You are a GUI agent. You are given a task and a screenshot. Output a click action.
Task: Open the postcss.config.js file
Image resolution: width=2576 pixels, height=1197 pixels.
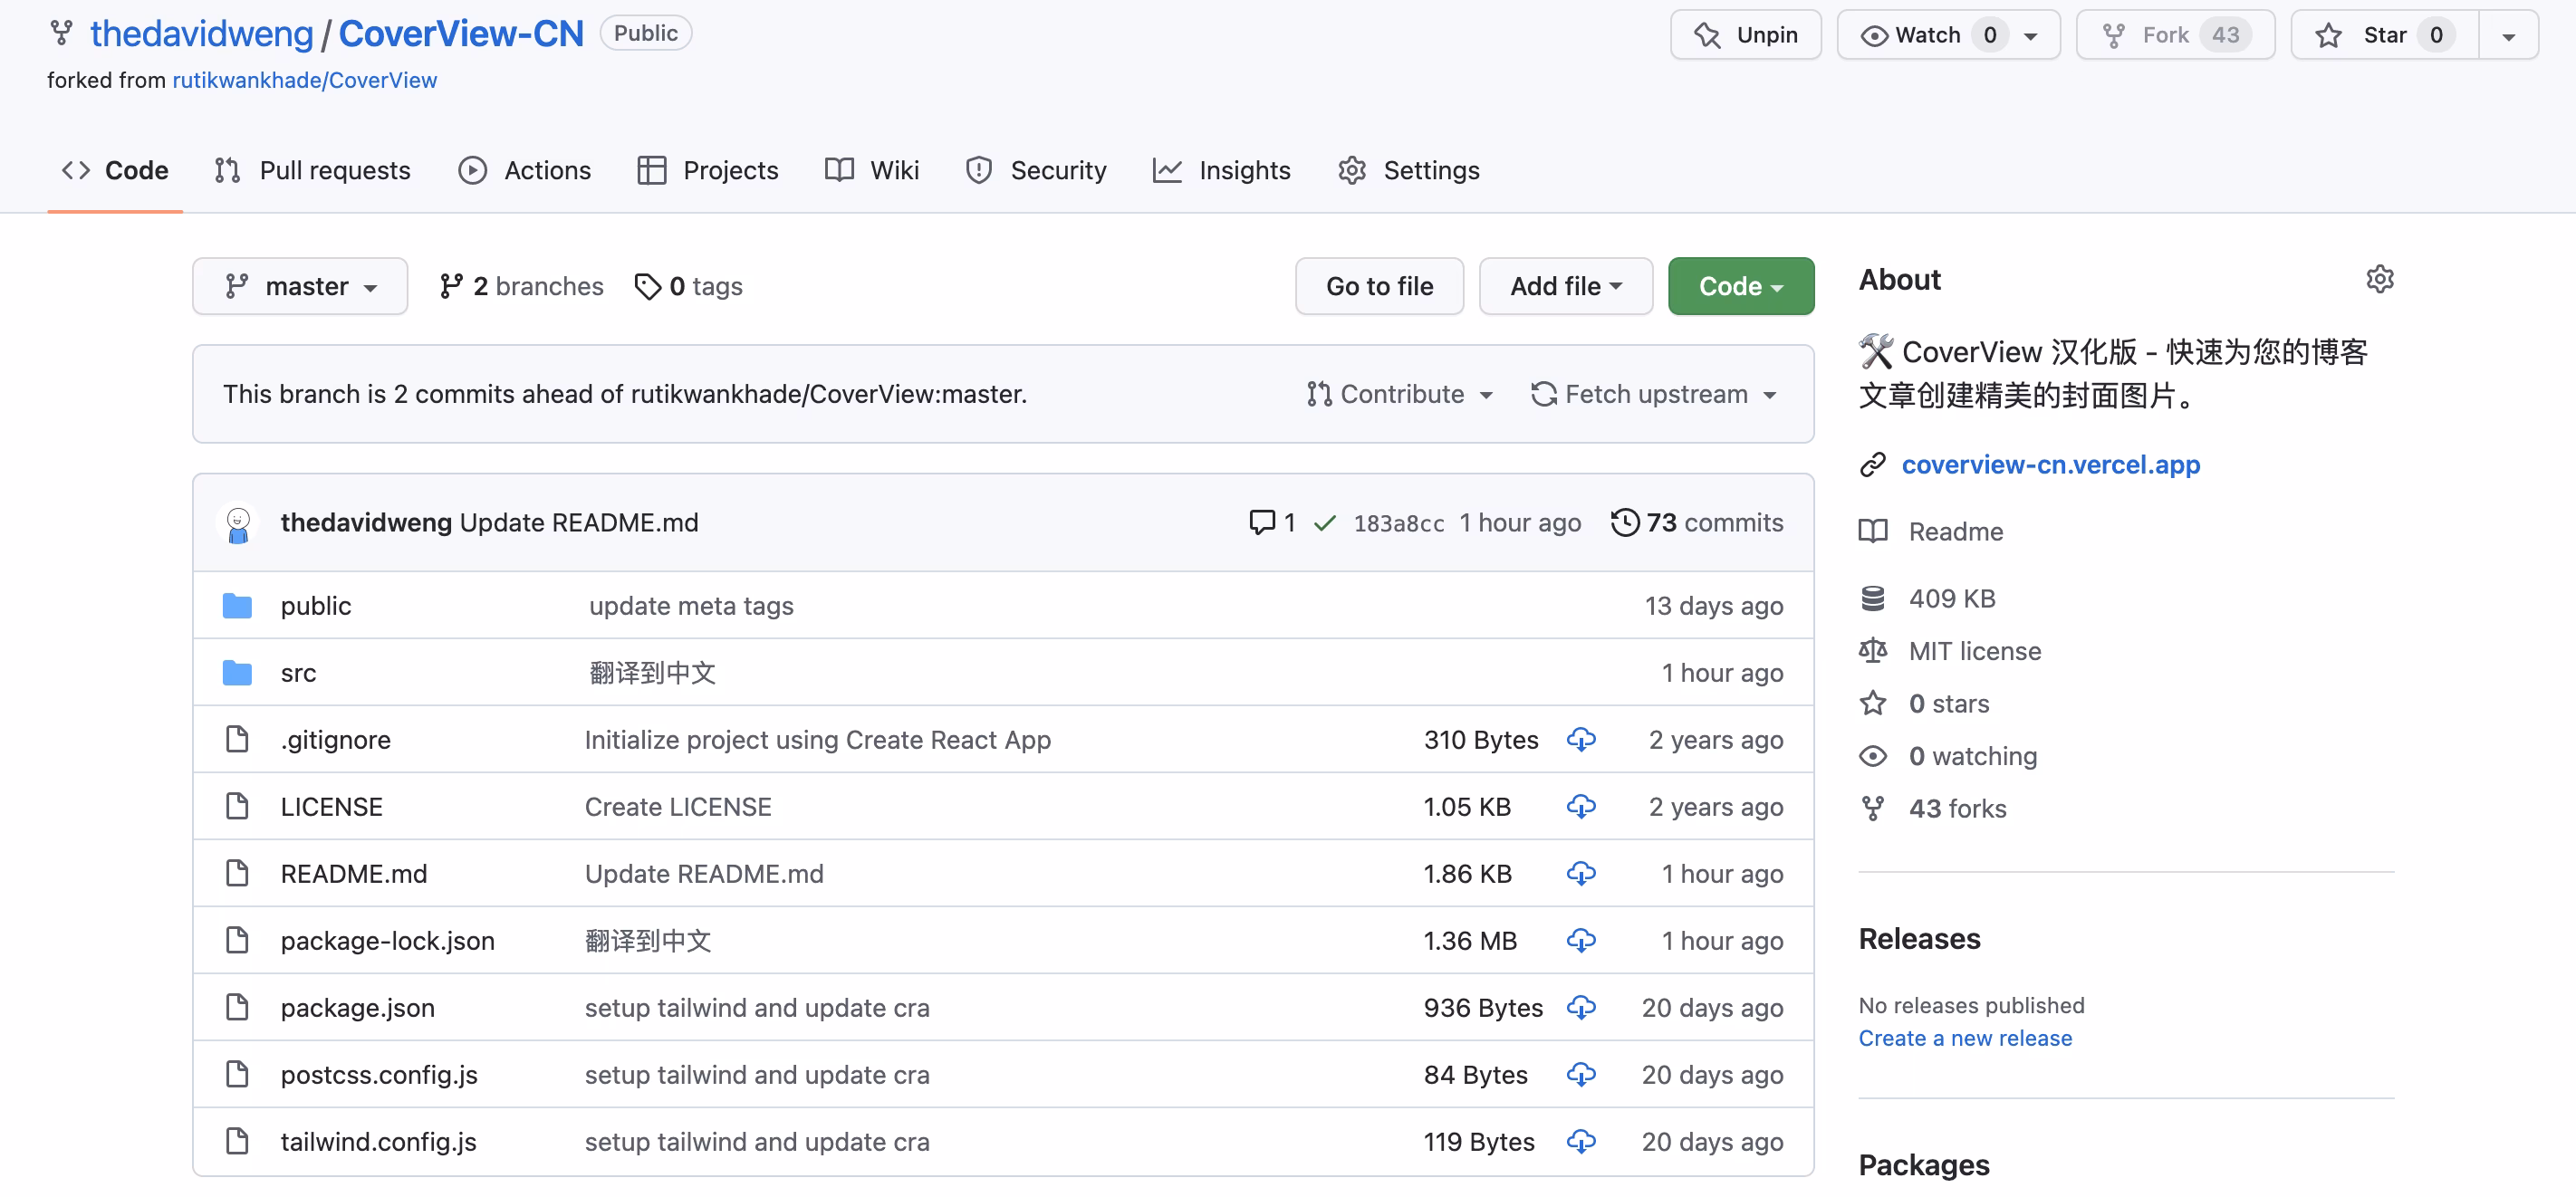(x=379, y=1074)
